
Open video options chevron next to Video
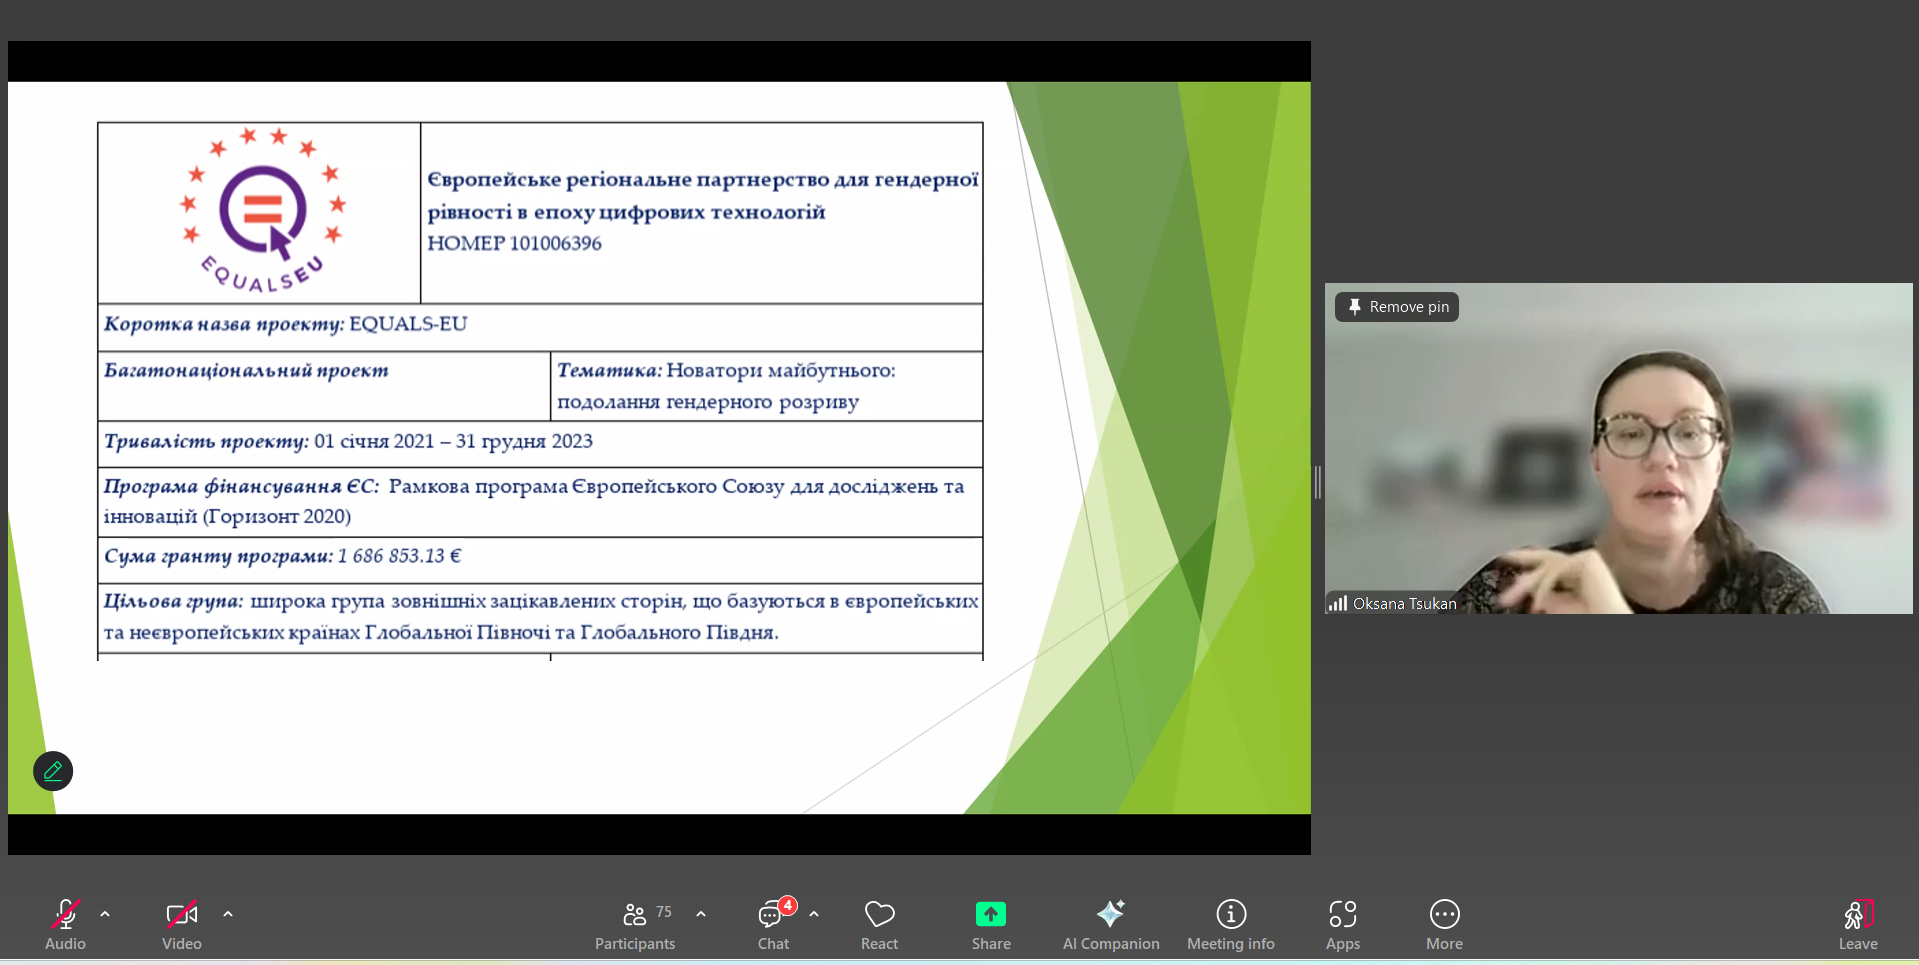click(x=228, y=914)
